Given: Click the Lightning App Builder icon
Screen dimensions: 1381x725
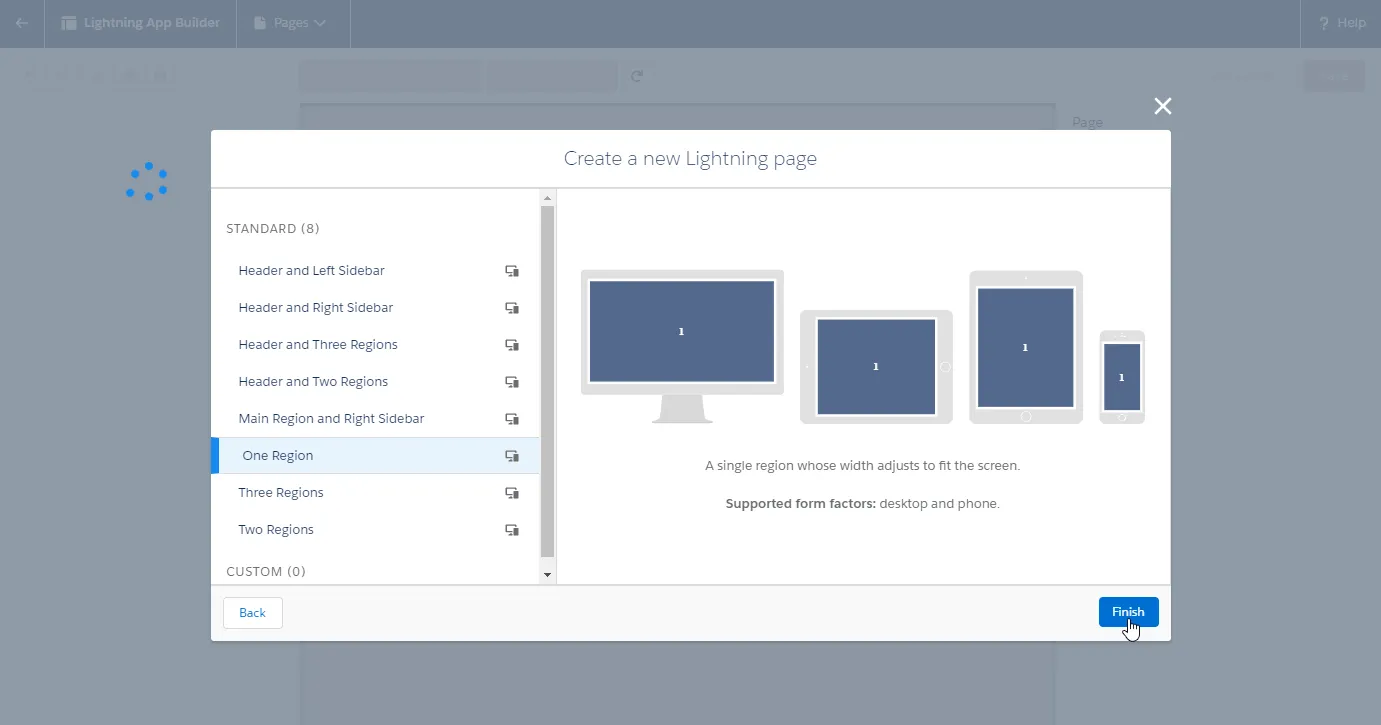Looking at the screenshot, I should (69, 23).
